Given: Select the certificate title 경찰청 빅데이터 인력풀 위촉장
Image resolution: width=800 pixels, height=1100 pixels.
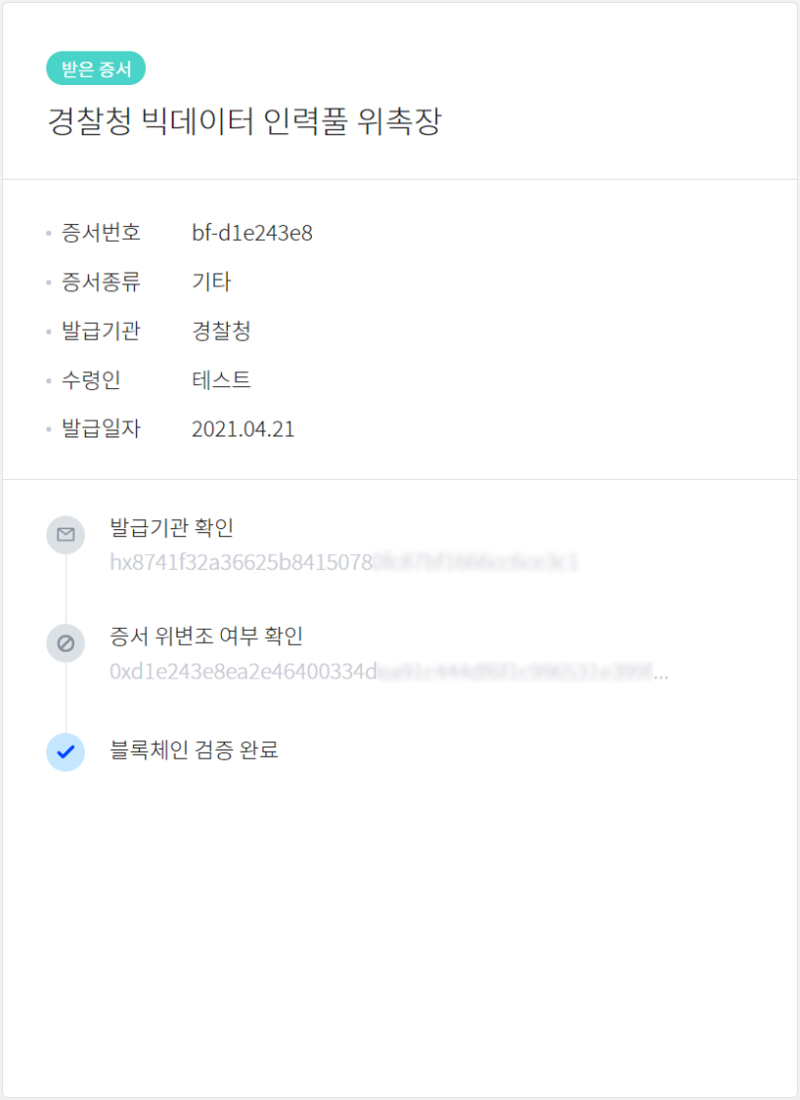Looking at the screenshot, I should tap(244, 121).
